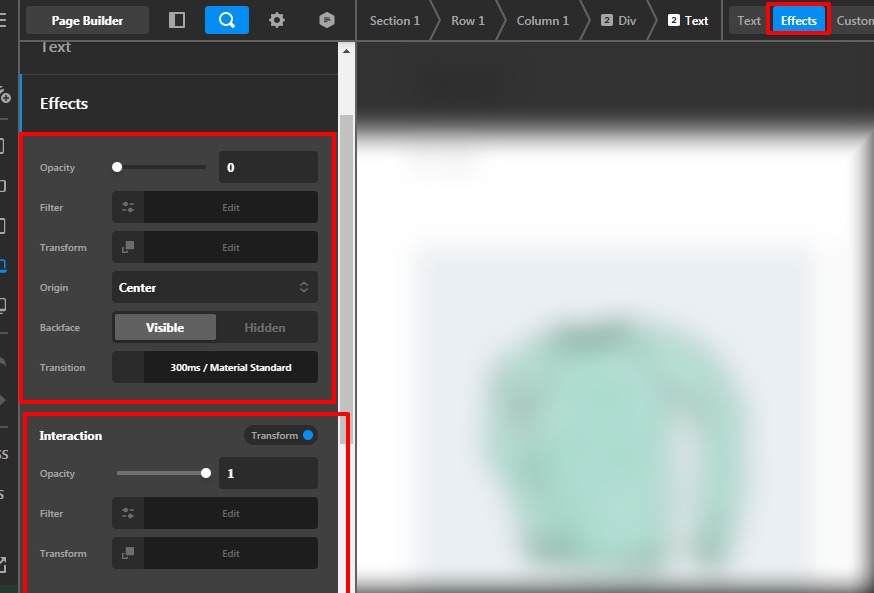Viewport: 874px width, 593px height.
Task: Switch to the Custom tab
Action: tap(854, 20)
